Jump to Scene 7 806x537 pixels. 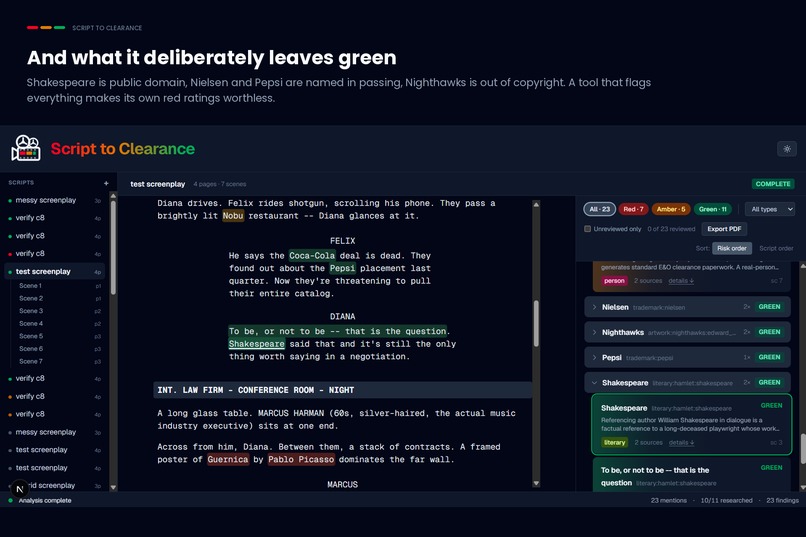point(31,361)
